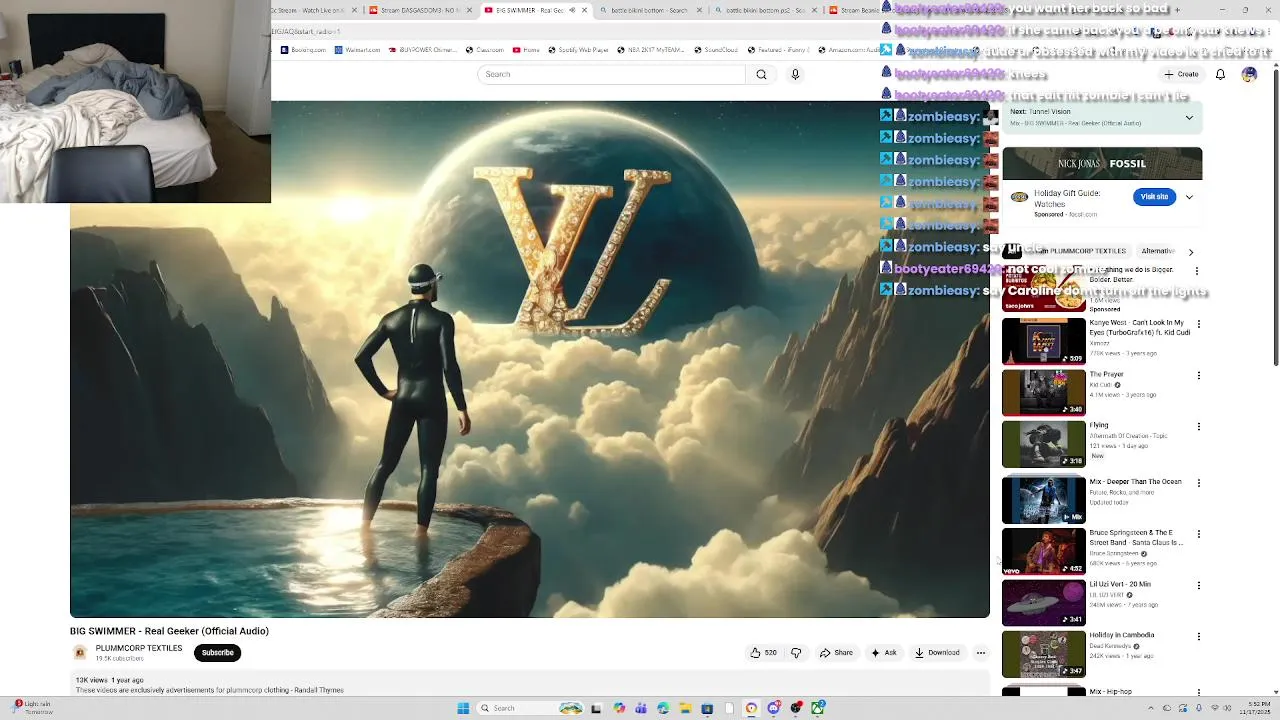The image size is (1280, 720).
Task: Click the PLUMMCORP TEXTILES channel avatar
Action: (80, 652)
